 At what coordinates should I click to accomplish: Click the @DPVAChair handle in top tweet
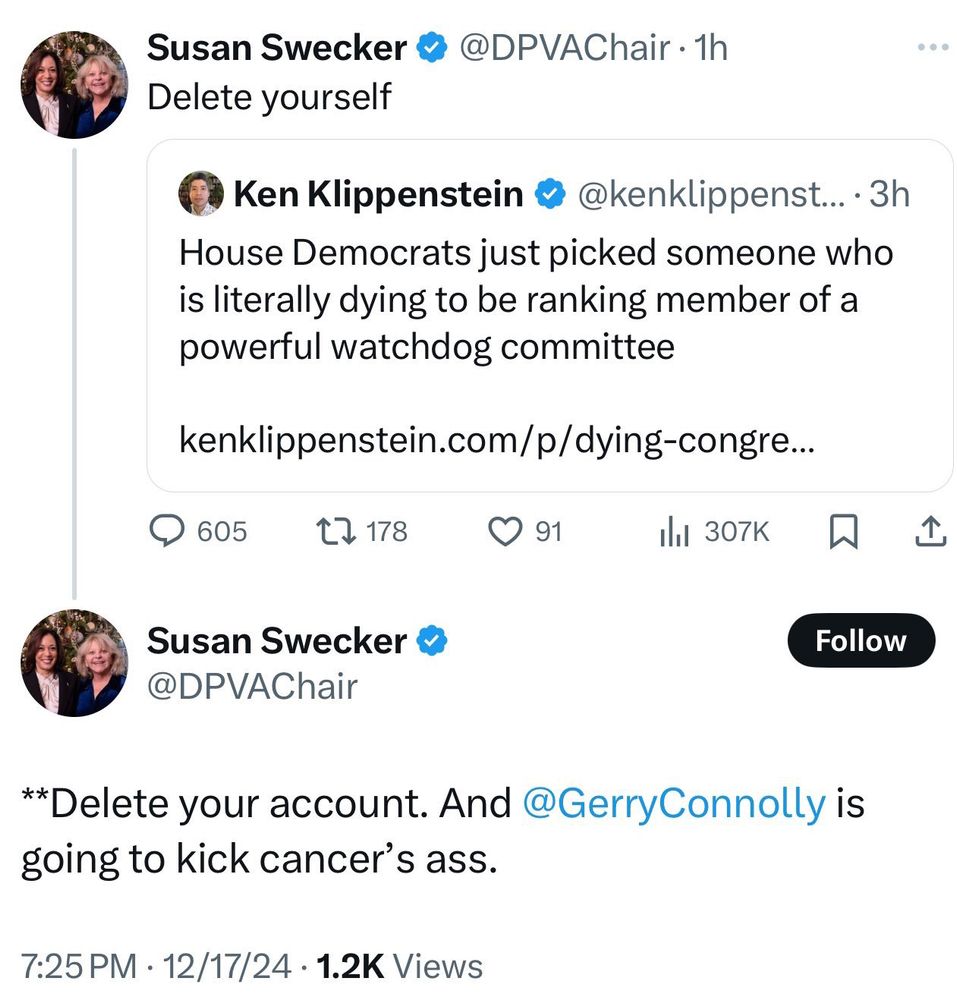[x=563, y=48]
